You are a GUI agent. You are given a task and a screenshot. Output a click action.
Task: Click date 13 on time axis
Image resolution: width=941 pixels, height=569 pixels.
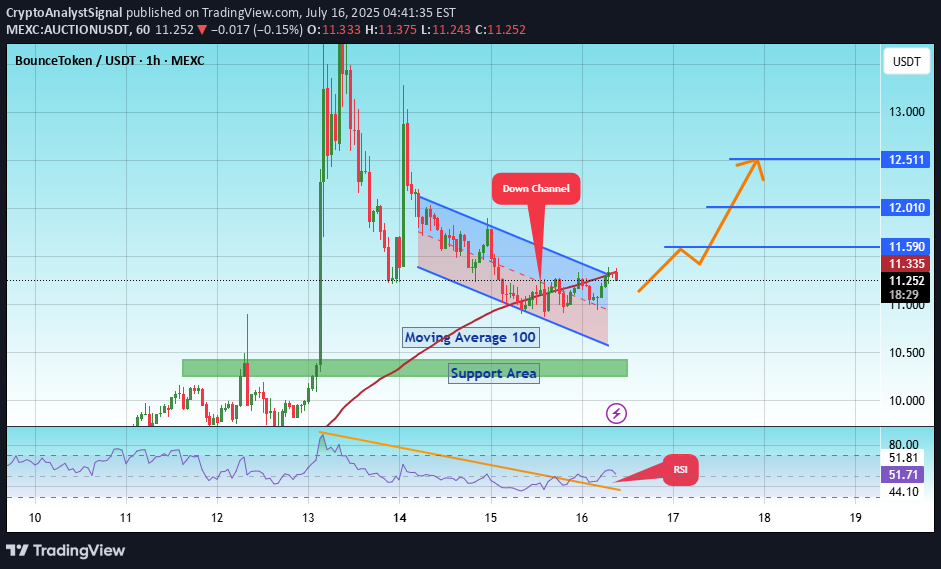308,517
